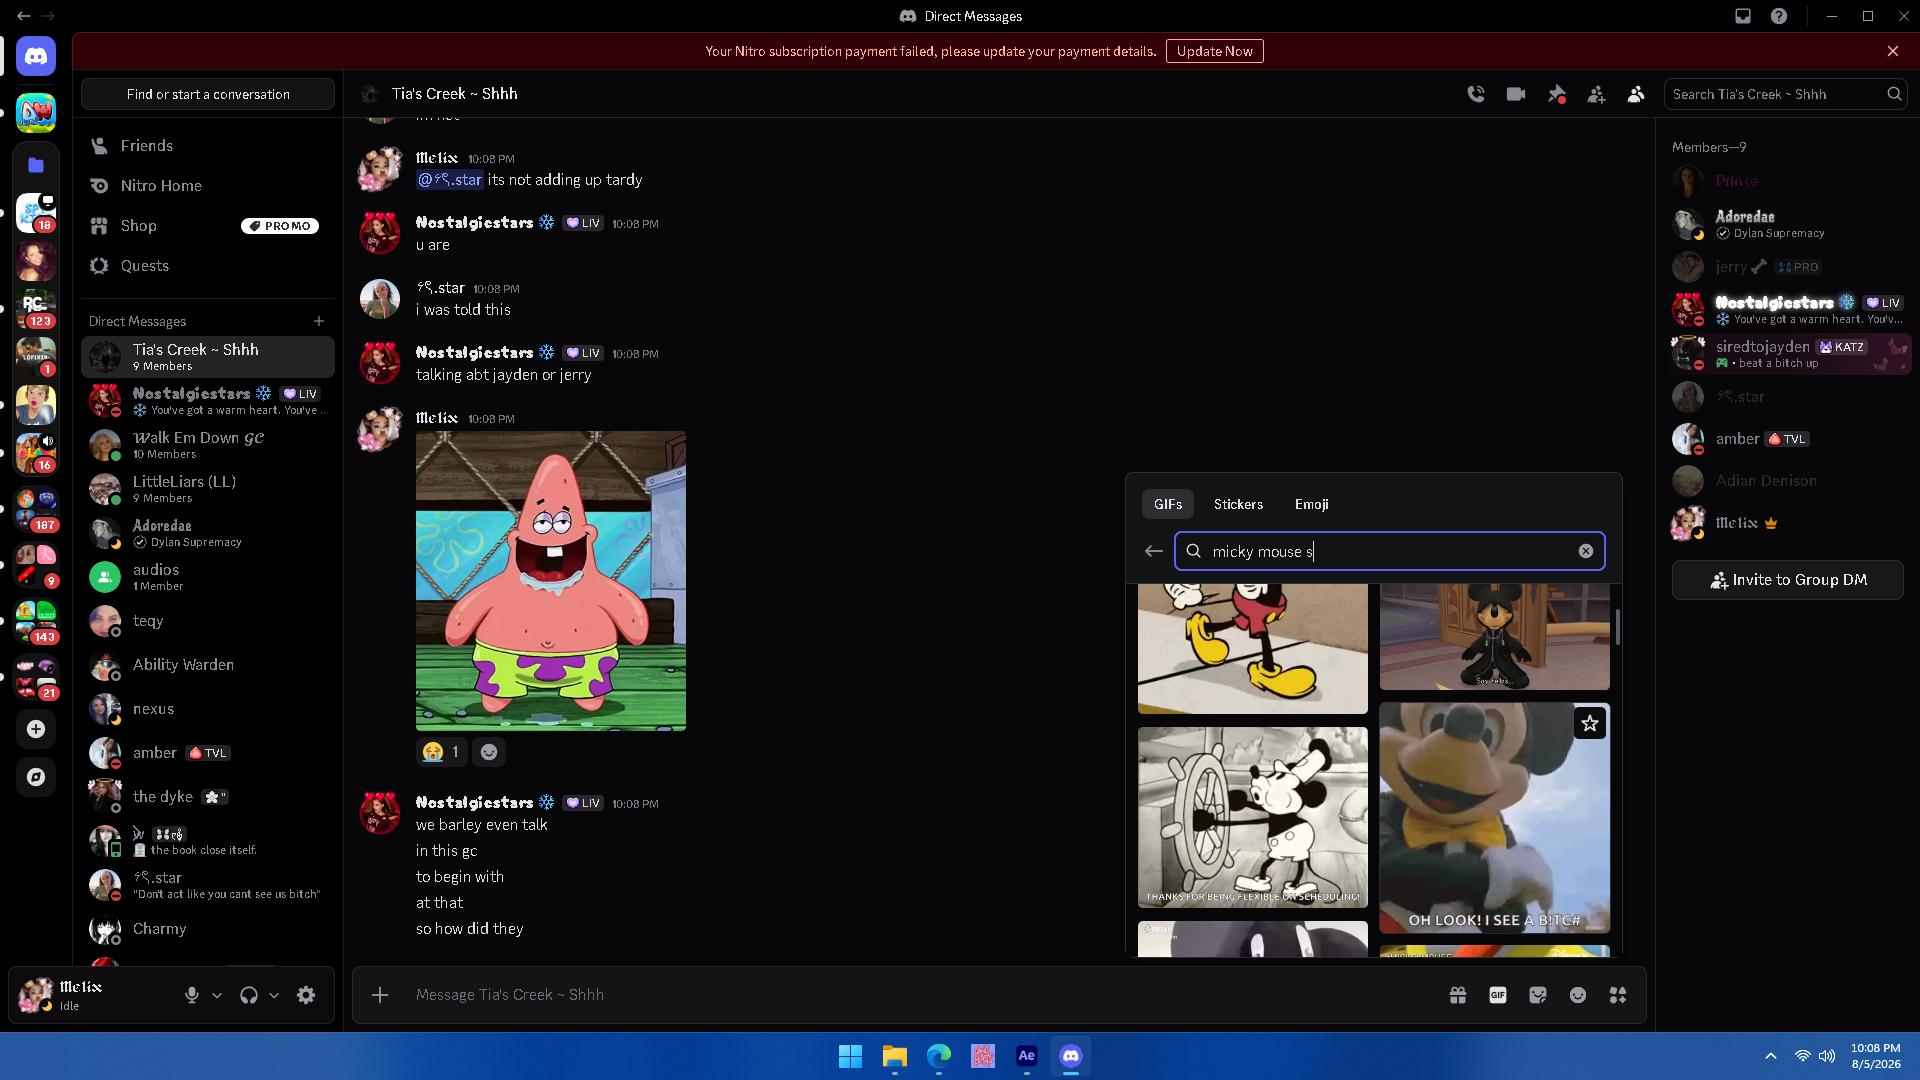Click the Search Tia's Creek field

pos(1785,94)
